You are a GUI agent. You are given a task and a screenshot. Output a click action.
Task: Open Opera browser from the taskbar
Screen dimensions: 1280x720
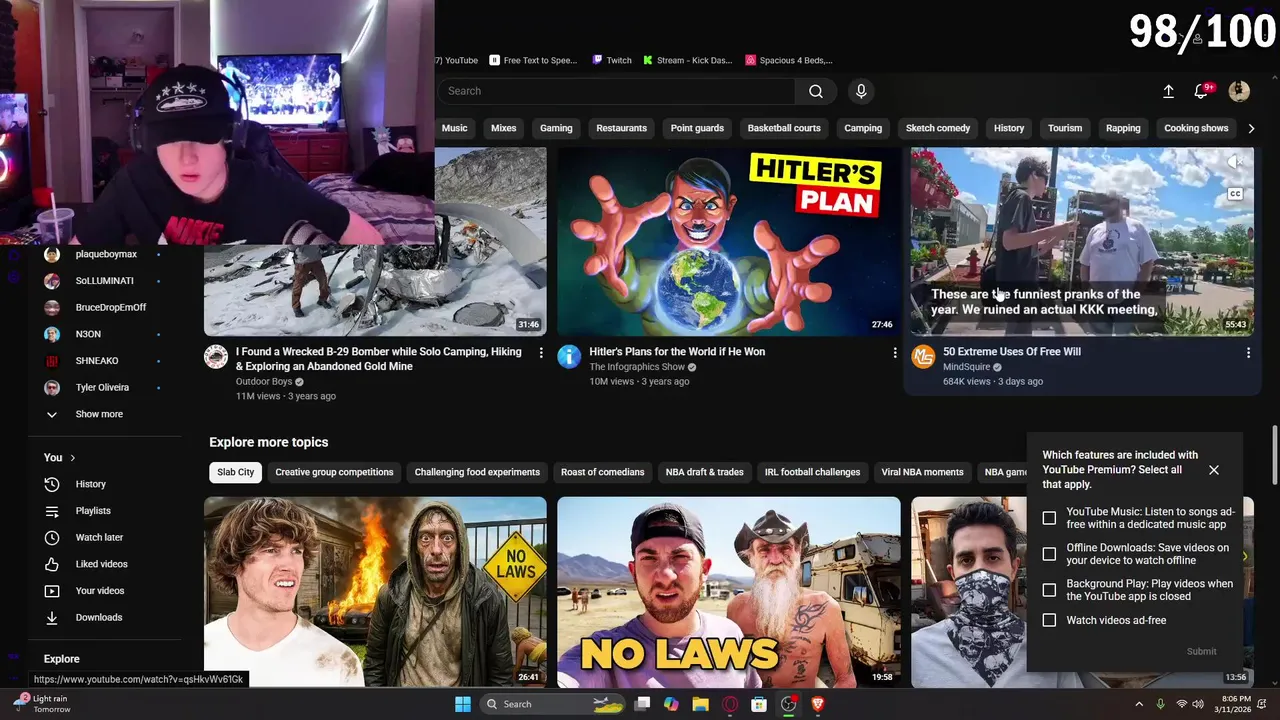tap(730, 704)
